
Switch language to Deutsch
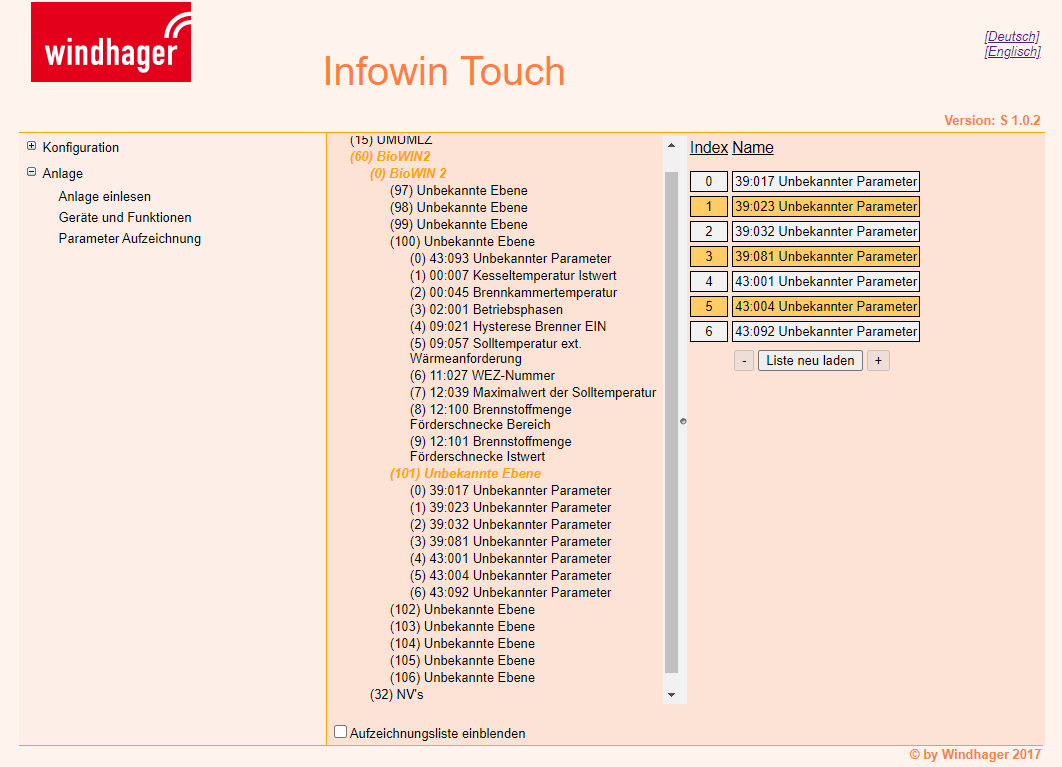[1012, 36]
